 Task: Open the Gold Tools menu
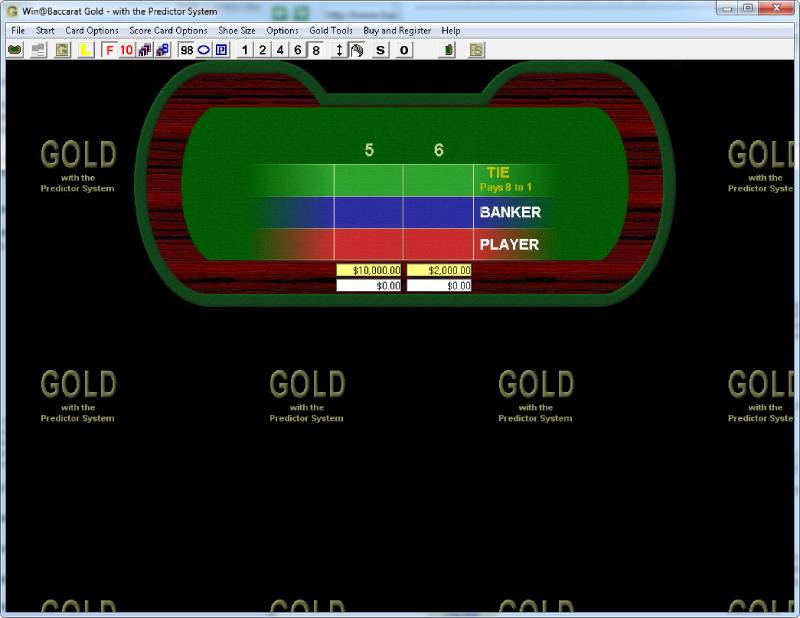pos(330,30)
